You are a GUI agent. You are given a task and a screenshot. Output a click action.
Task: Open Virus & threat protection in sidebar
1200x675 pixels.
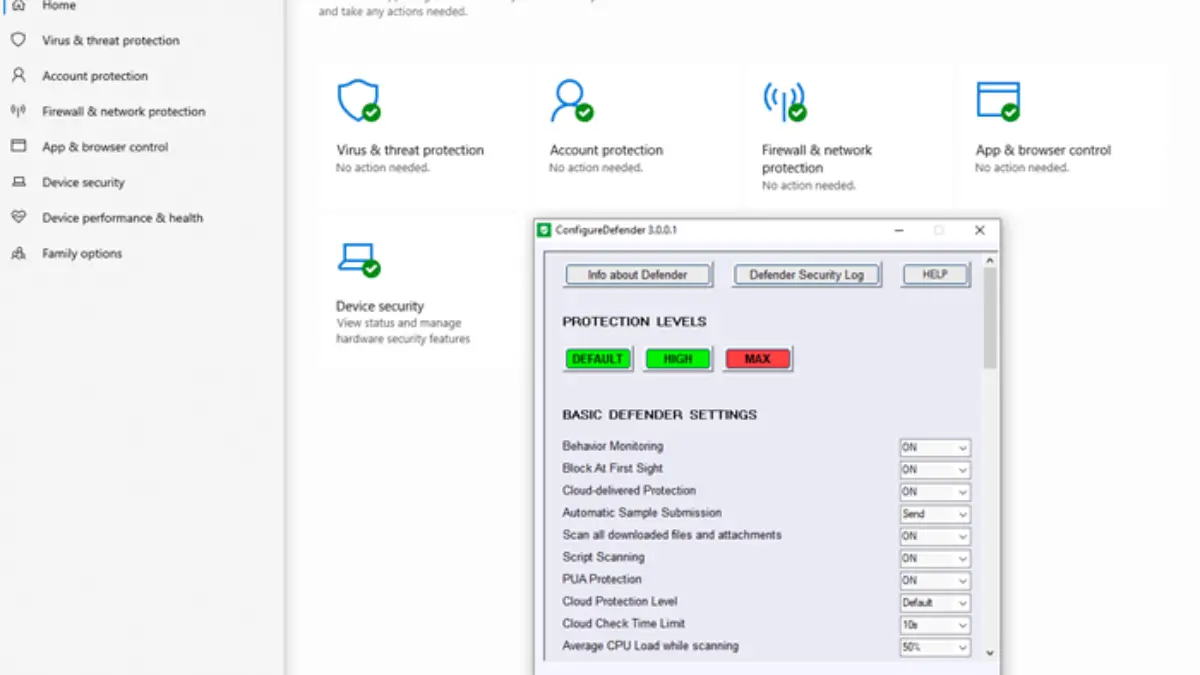(111, 40)
